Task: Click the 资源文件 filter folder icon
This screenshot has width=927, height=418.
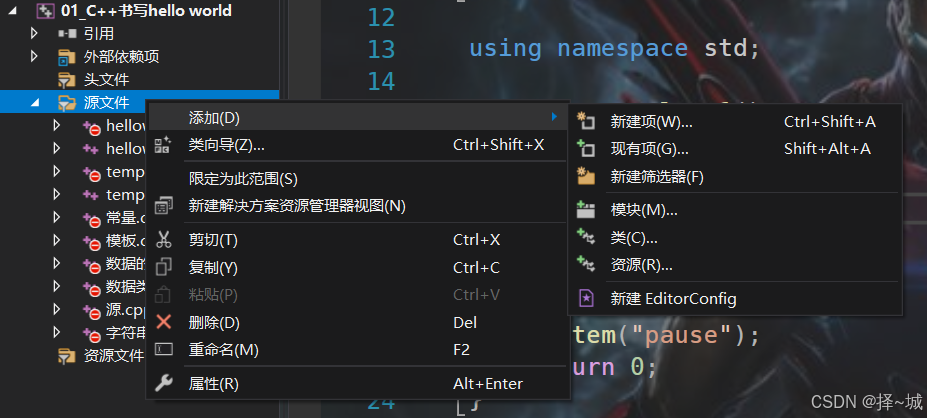Action: pos(67,356)
